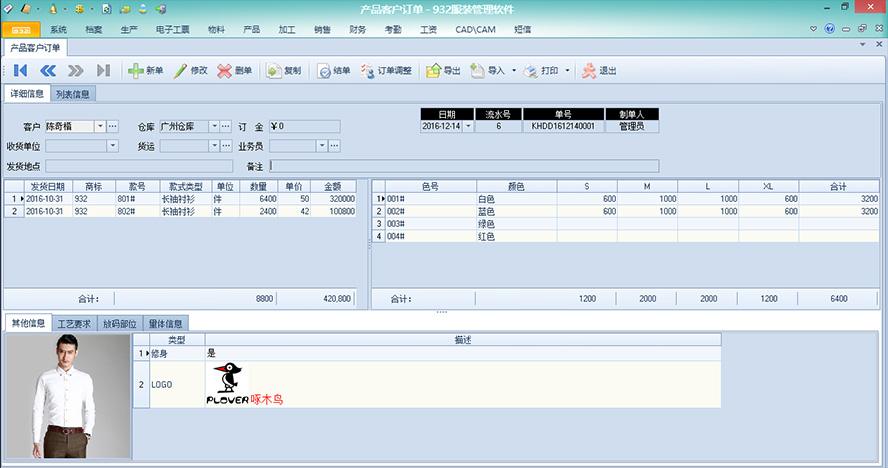The width and height of the screenshot is (888, 468).
Task: Click the 导出 export icon
Action: pyautogui.click(x=433, y=71)
